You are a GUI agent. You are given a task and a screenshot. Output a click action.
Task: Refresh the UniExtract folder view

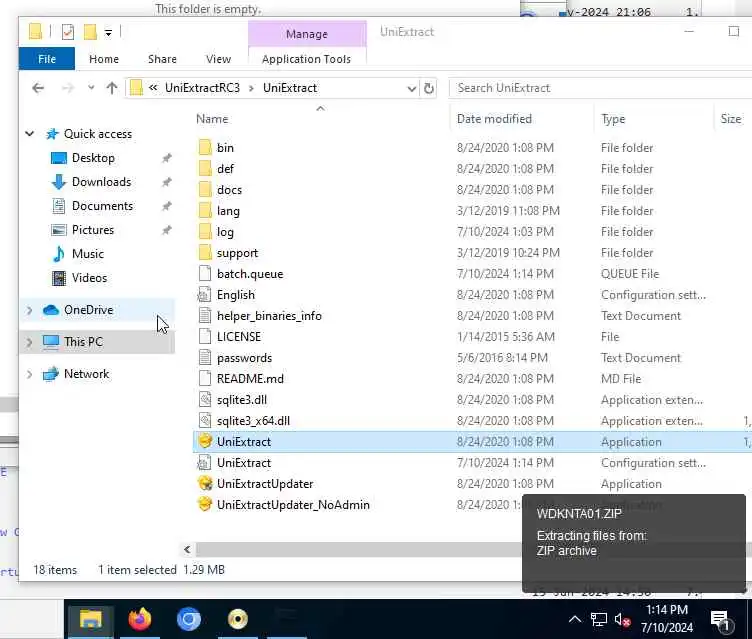click(x=429, y=88)
